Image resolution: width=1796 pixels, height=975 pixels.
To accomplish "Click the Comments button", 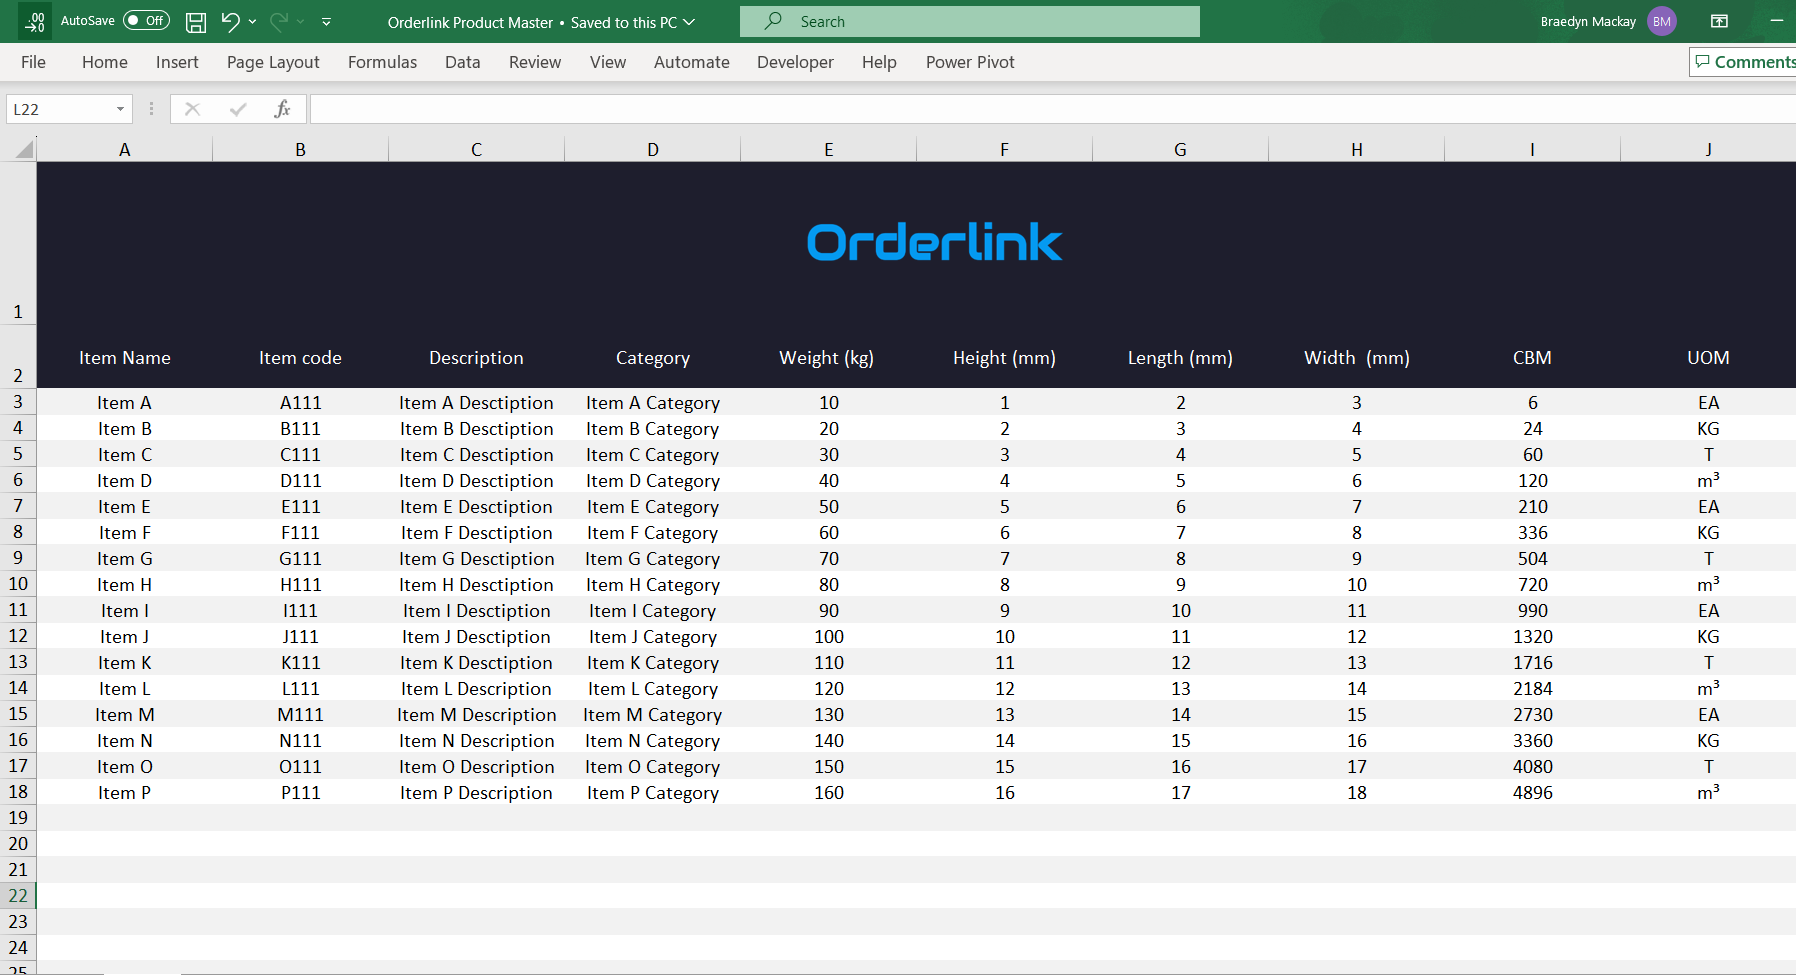I will click(x=1744, y=62).
